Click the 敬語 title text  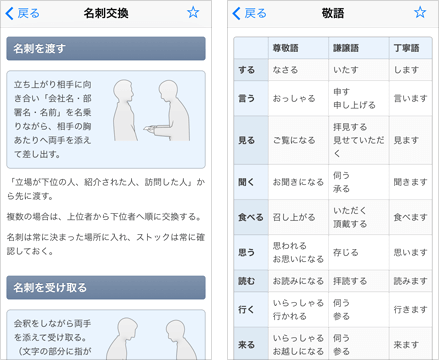pos(333,13)
